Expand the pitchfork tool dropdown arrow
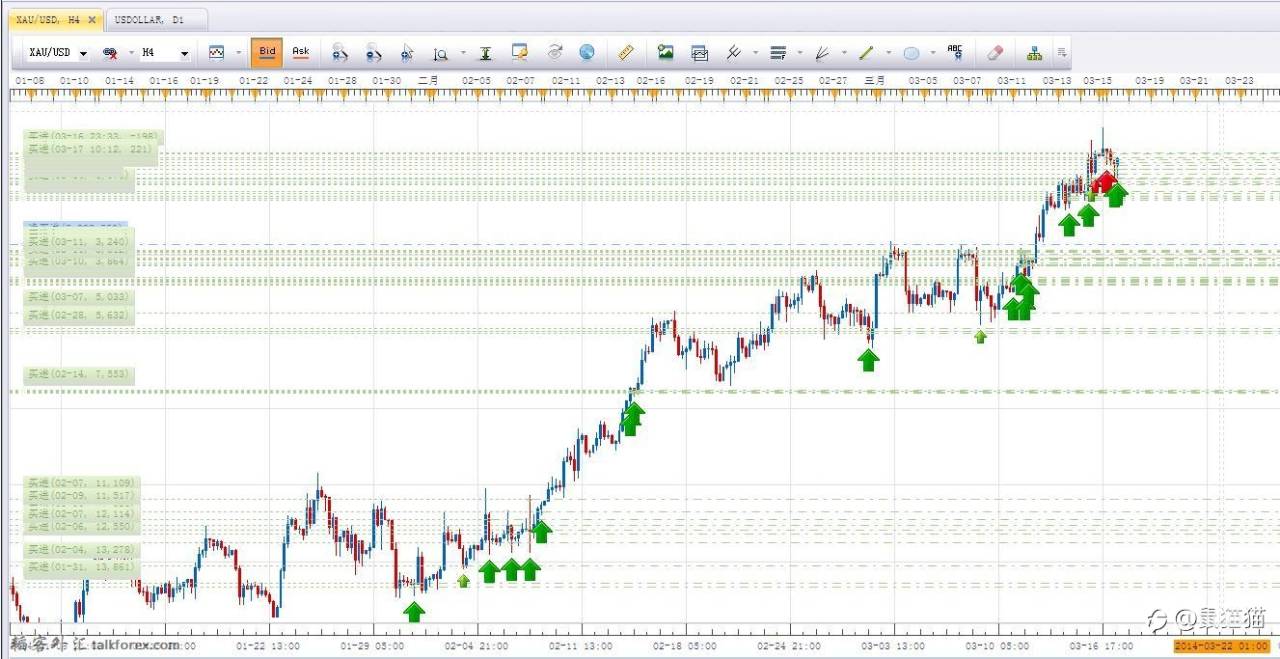 tap(755, 52)
